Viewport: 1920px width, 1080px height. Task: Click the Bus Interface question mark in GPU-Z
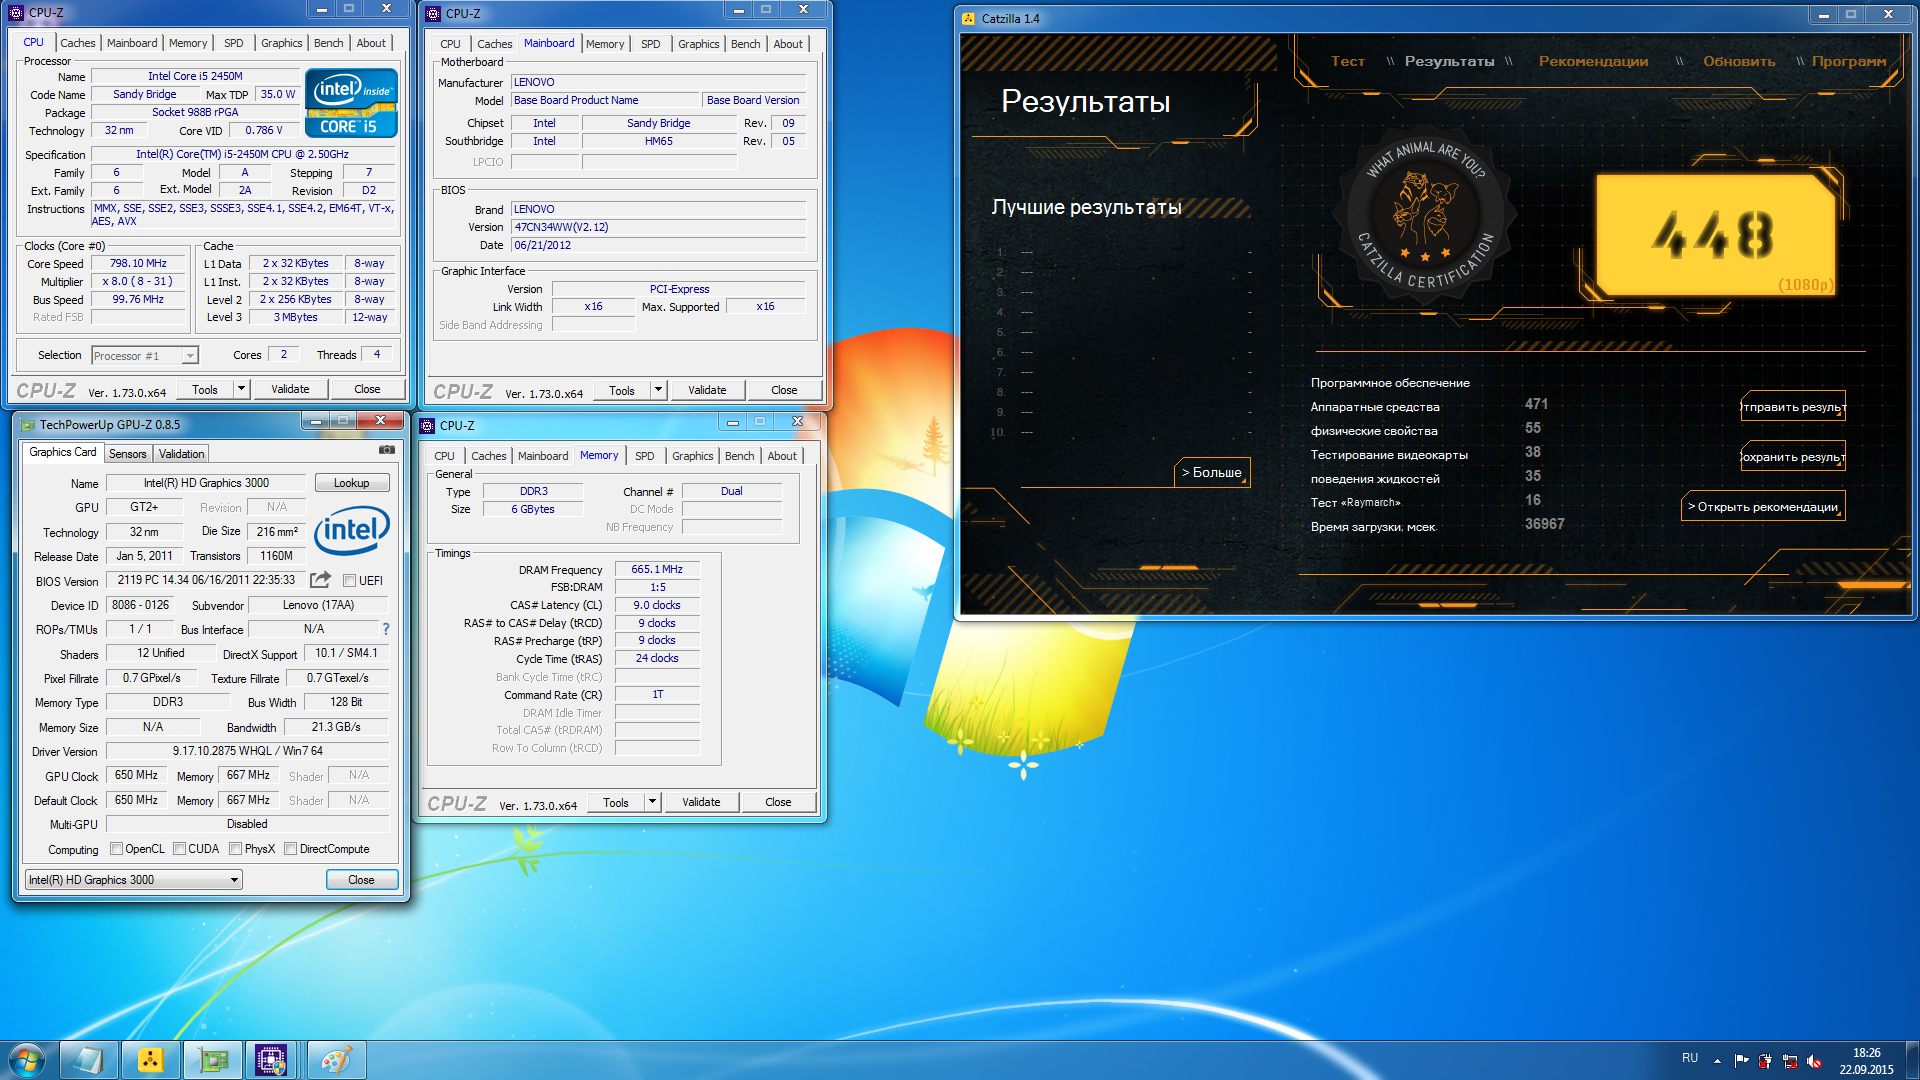386,629
